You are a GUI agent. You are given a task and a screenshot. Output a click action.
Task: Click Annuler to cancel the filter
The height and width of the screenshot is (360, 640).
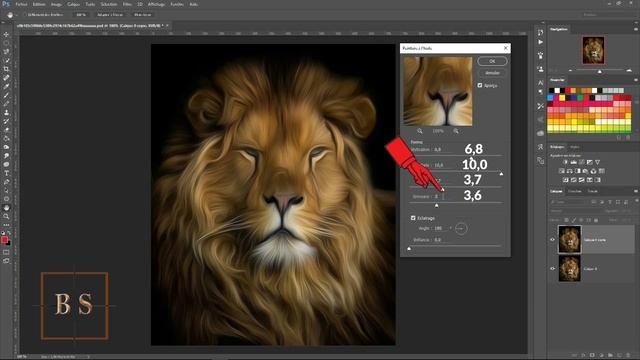click(492, 73)
